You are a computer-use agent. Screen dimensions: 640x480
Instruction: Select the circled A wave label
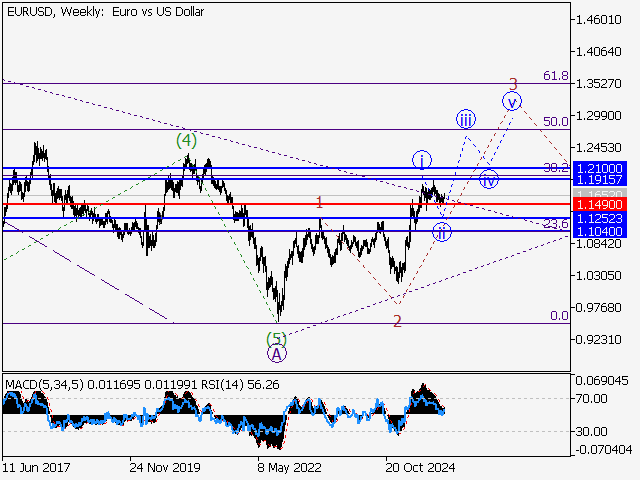click(277, 353)
